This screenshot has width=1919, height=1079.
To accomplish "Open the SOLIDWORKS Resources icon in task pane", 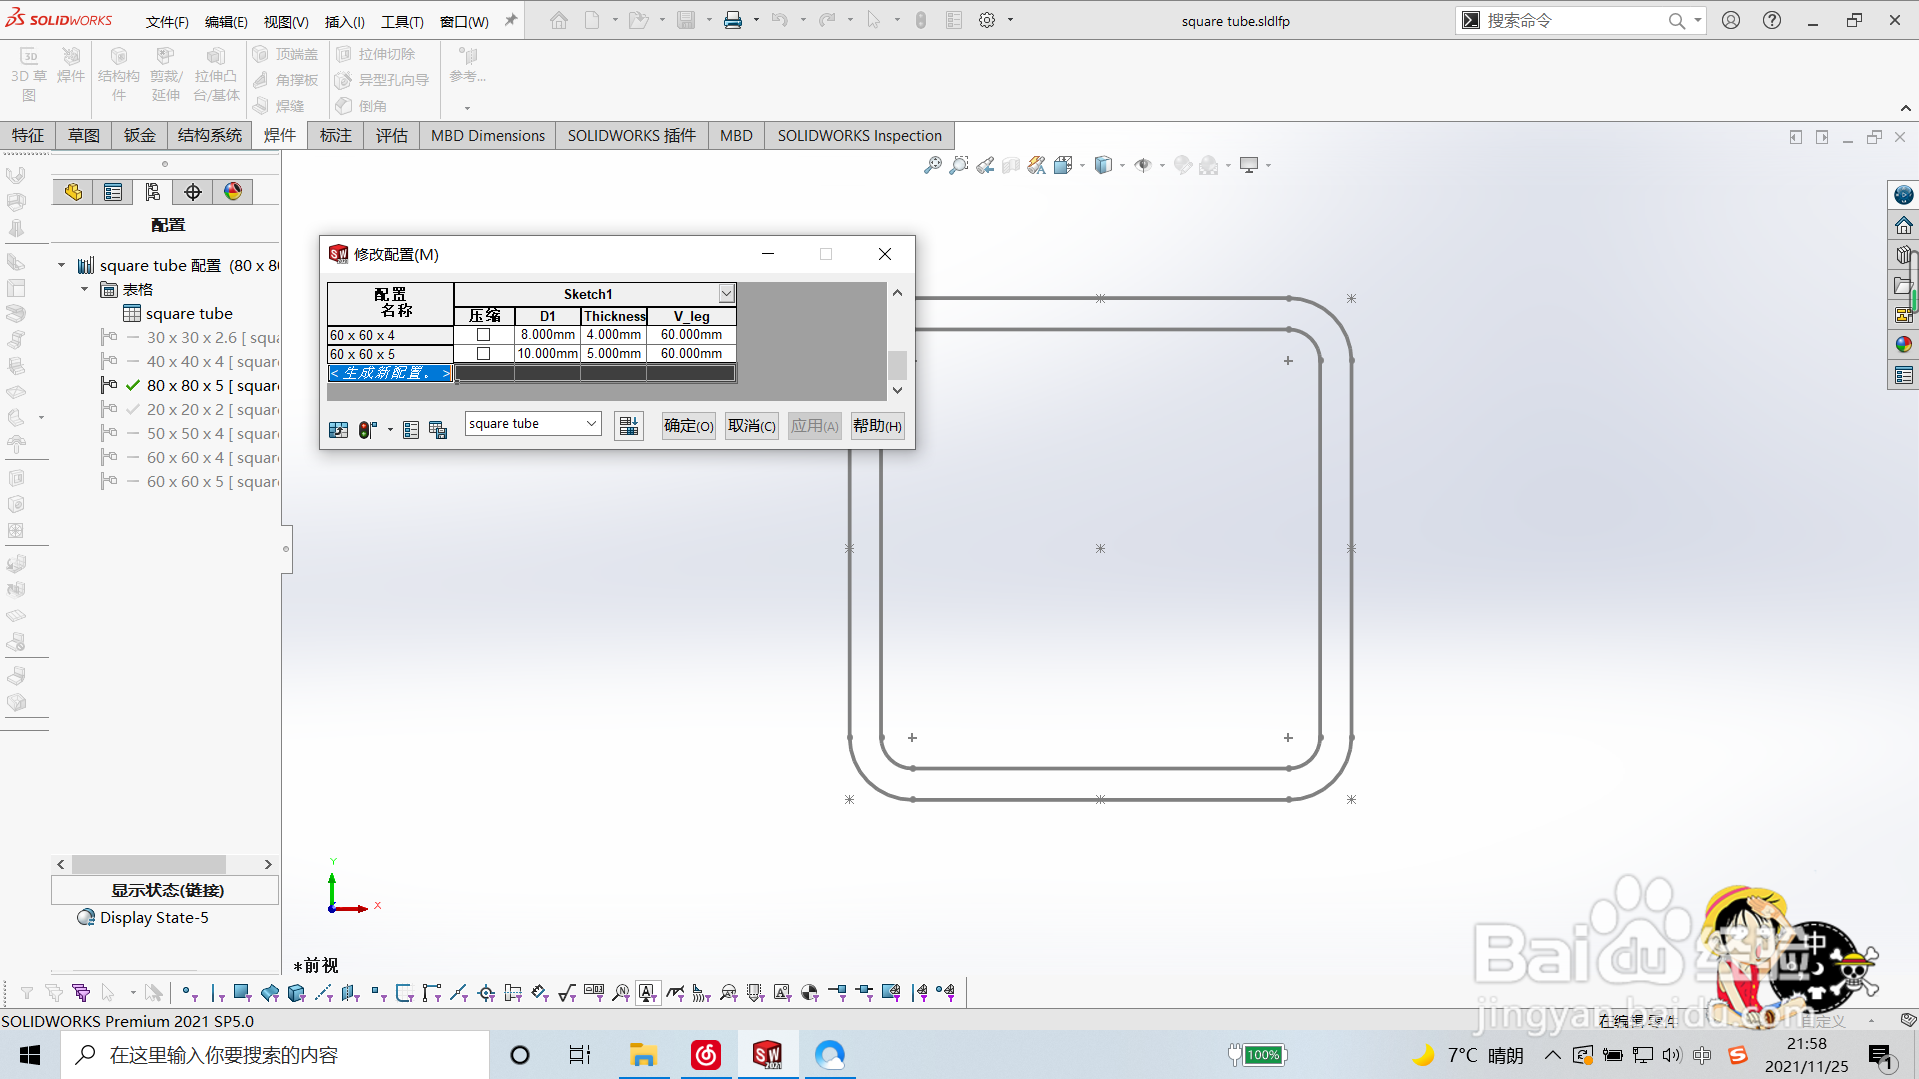I will [1904, 225].
